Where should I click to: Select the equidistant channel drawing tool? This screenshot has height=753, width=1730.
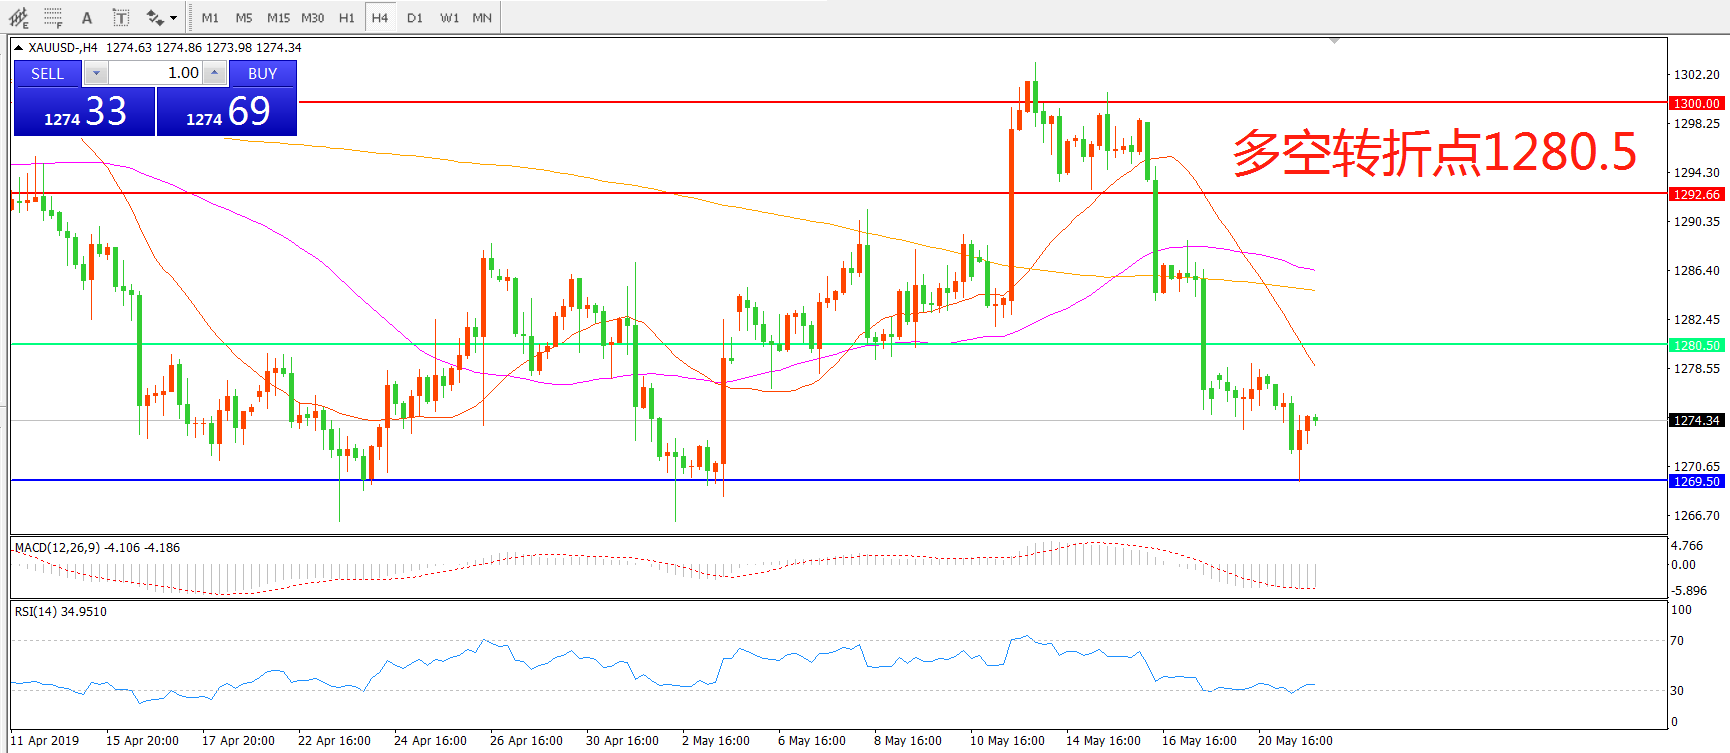tap(18, 18)
